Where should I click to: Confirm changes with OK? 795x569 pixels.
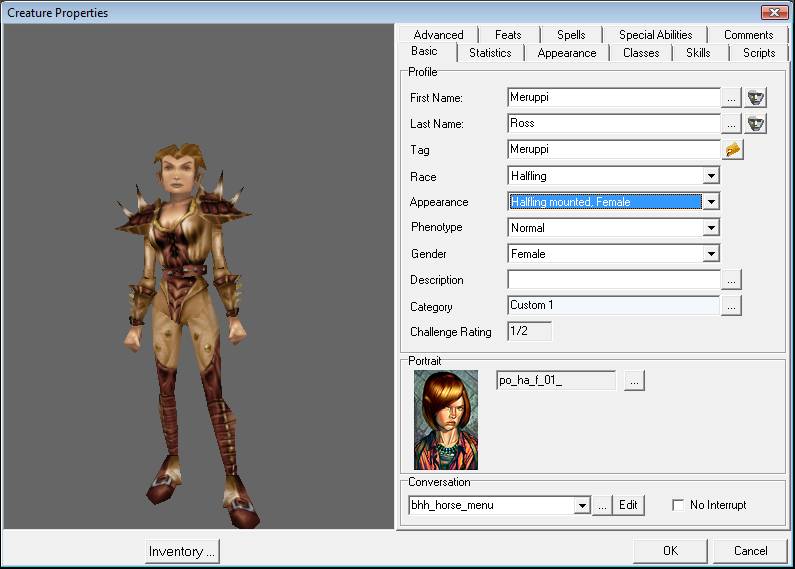click(670, 551)
